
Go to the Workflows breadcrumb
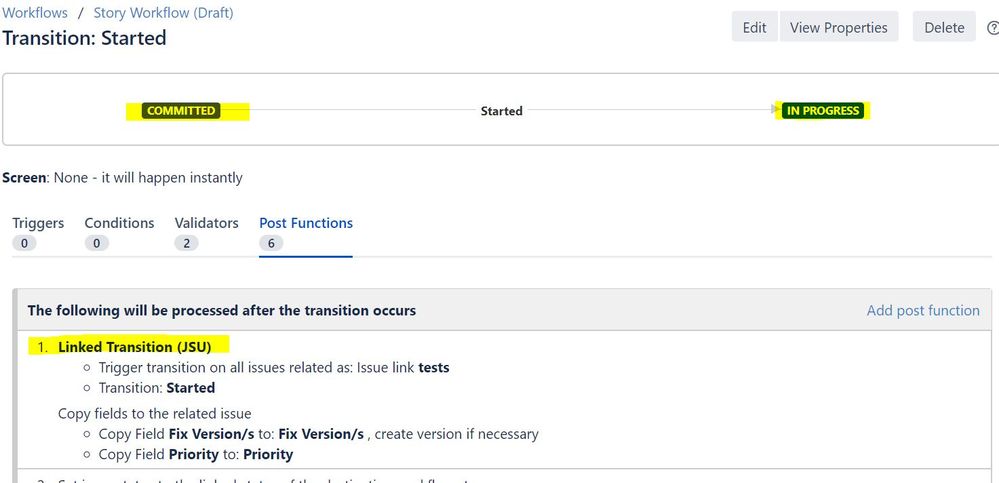point(35,13)
